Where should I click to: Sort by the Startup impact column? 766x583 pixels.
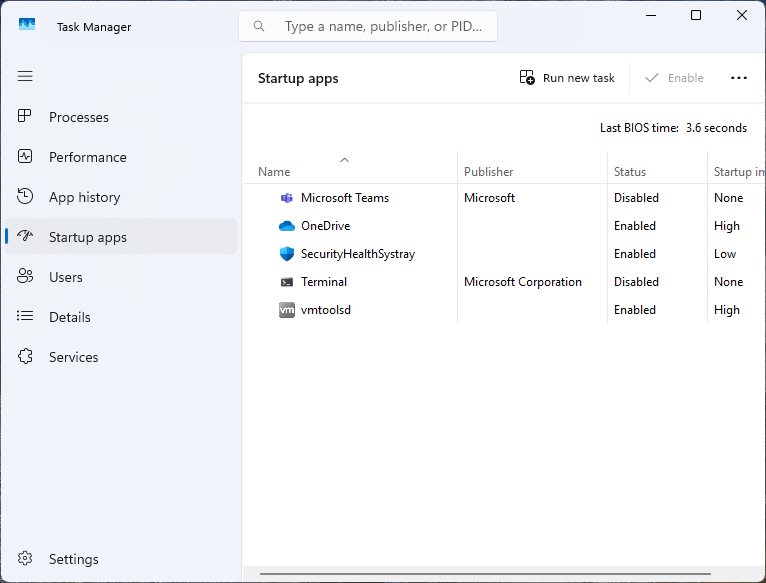(x=737, y=167)
